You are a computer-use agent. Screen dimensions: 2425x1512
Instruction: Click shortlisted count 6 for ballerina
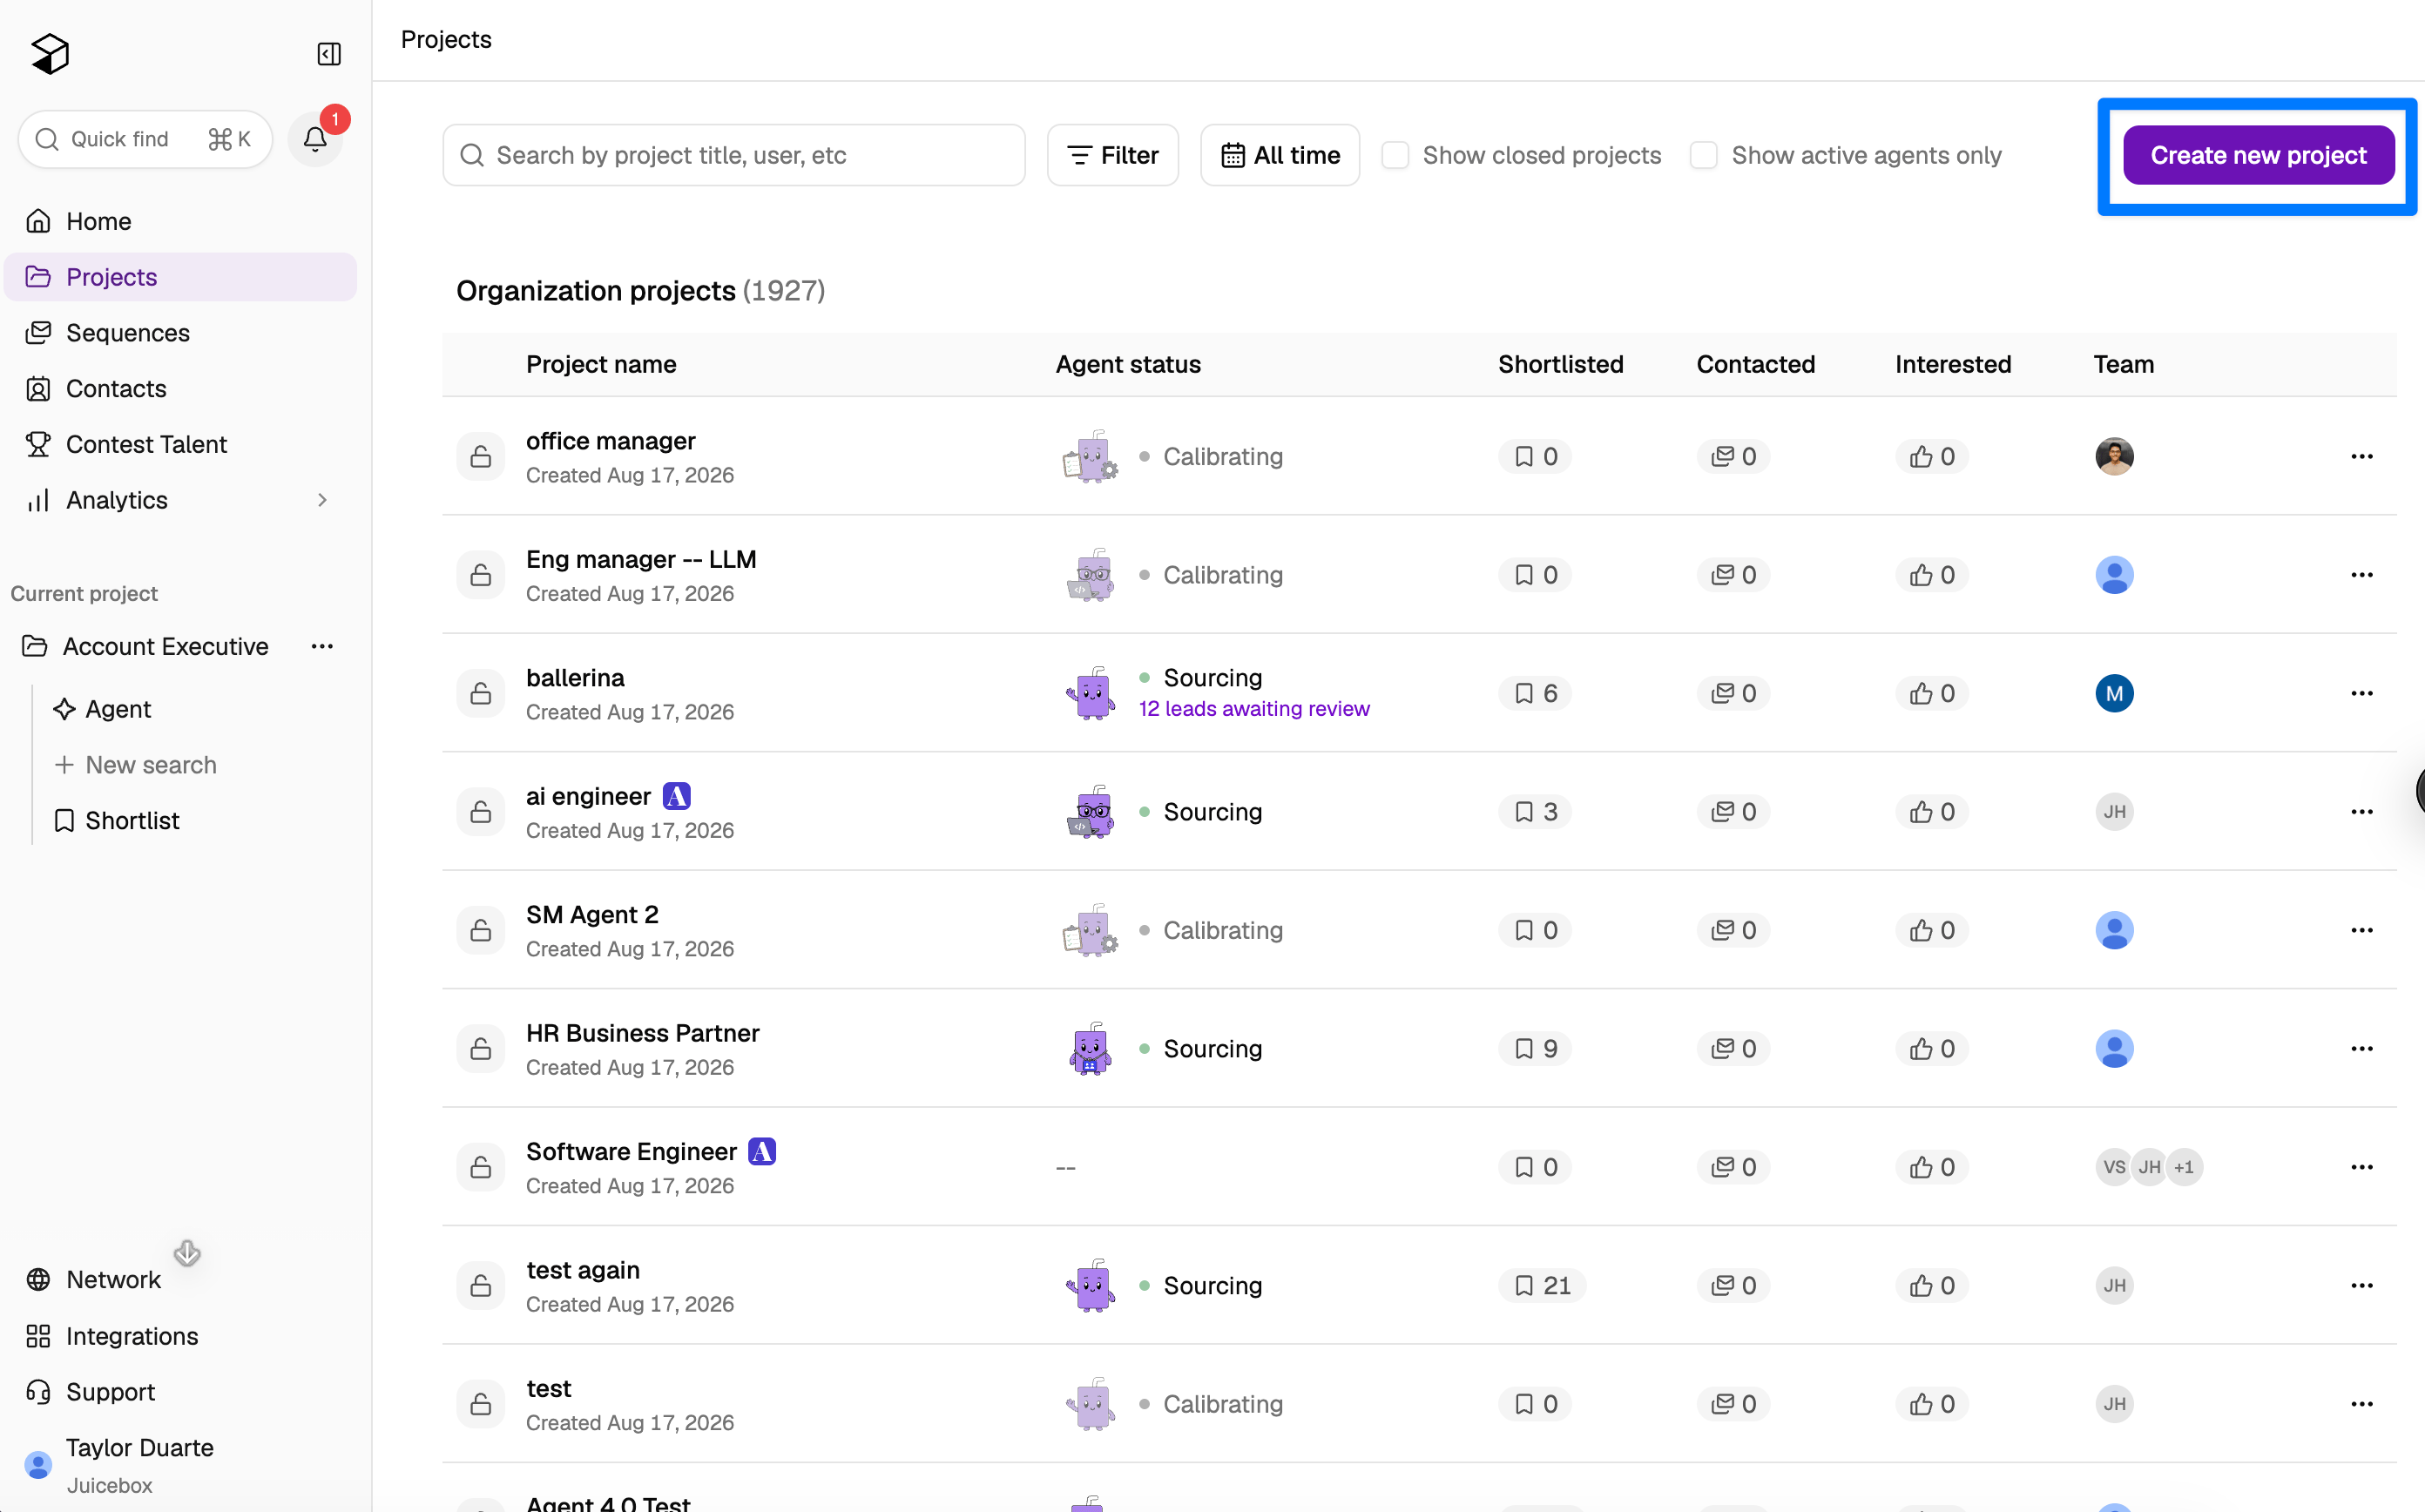click(x=1535, y=693)
